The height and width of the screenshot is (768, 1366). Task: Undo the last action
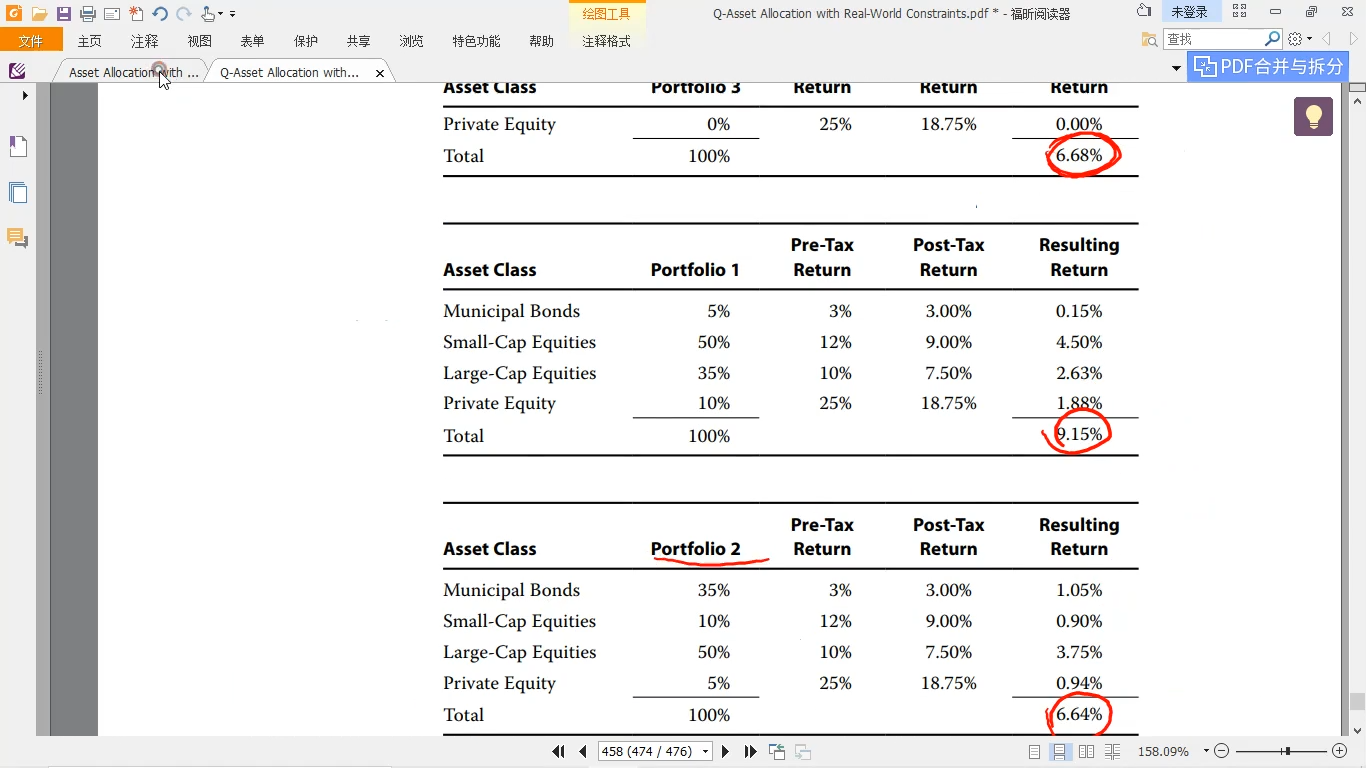160,14
